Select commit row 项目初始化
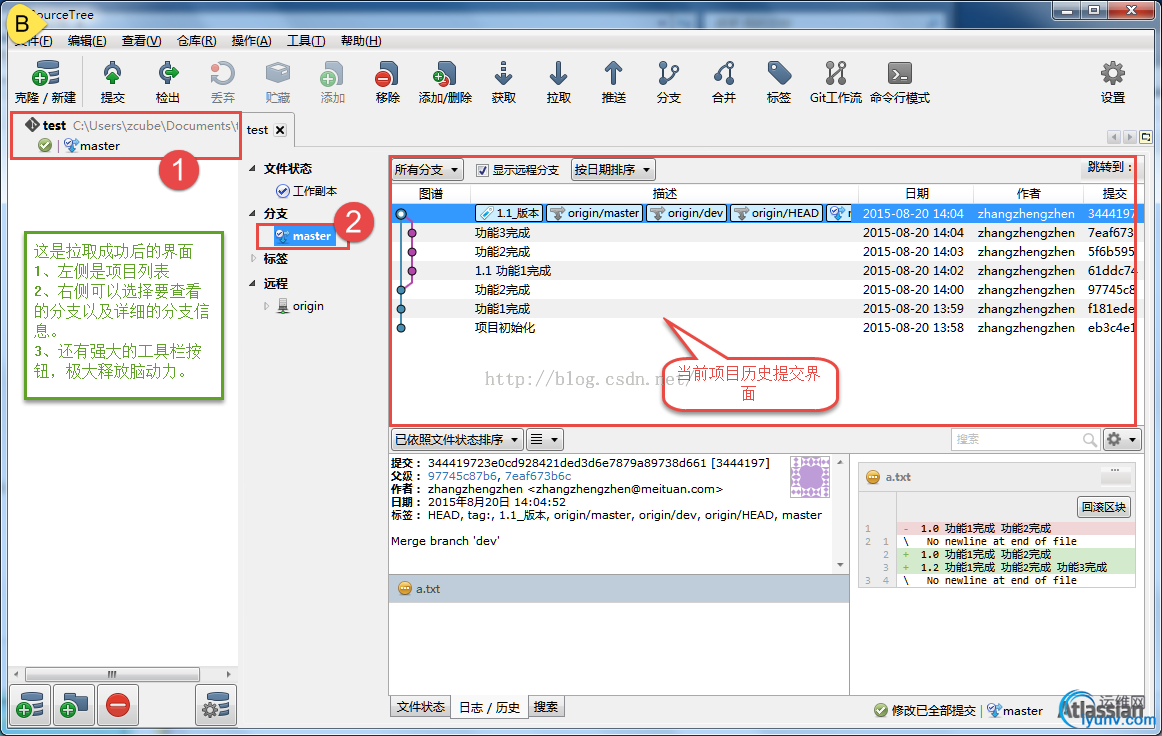 pos(763,328)
